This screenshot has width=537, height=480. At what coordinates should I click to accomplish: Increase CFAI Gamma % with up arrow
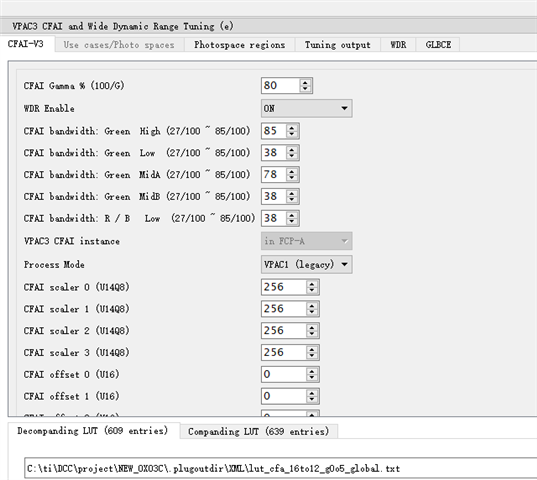coord(305,82)
